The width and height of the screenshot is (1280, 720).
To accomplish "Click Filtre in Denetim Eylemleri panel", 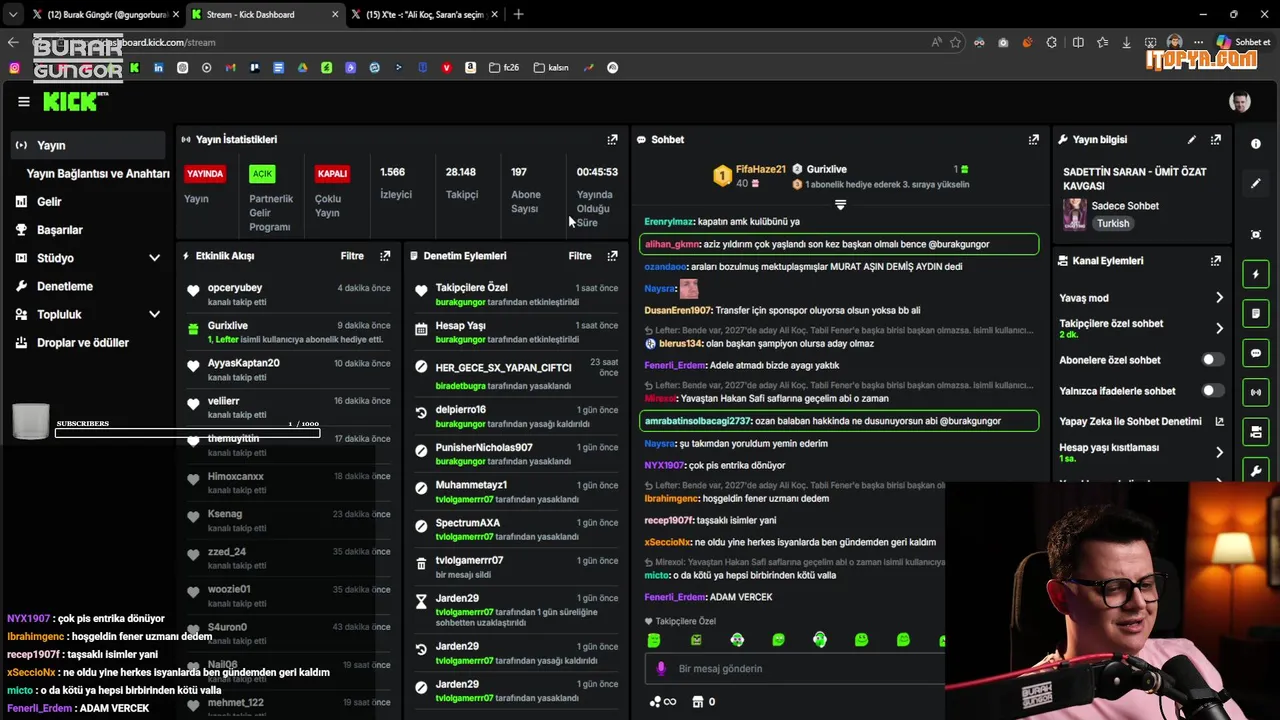I will click(580, 256).
